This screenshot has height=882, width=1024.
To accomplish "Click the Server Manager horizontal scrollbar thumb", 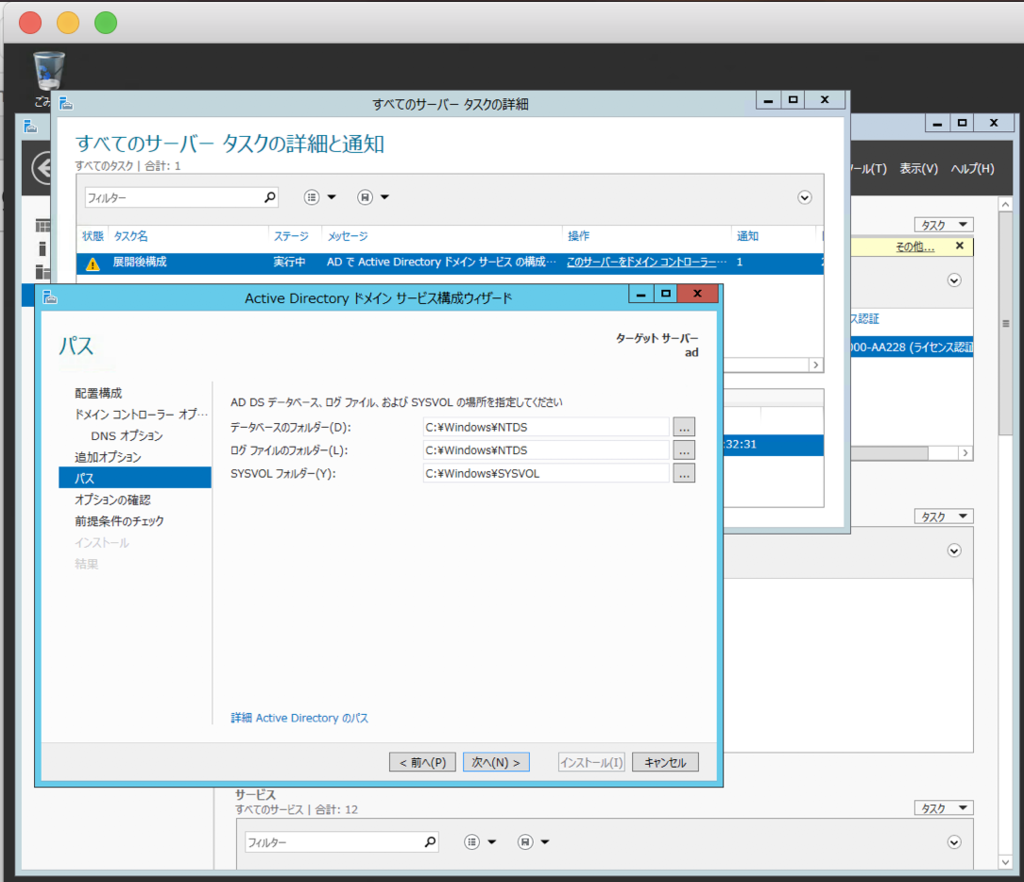I will [888, 453].
